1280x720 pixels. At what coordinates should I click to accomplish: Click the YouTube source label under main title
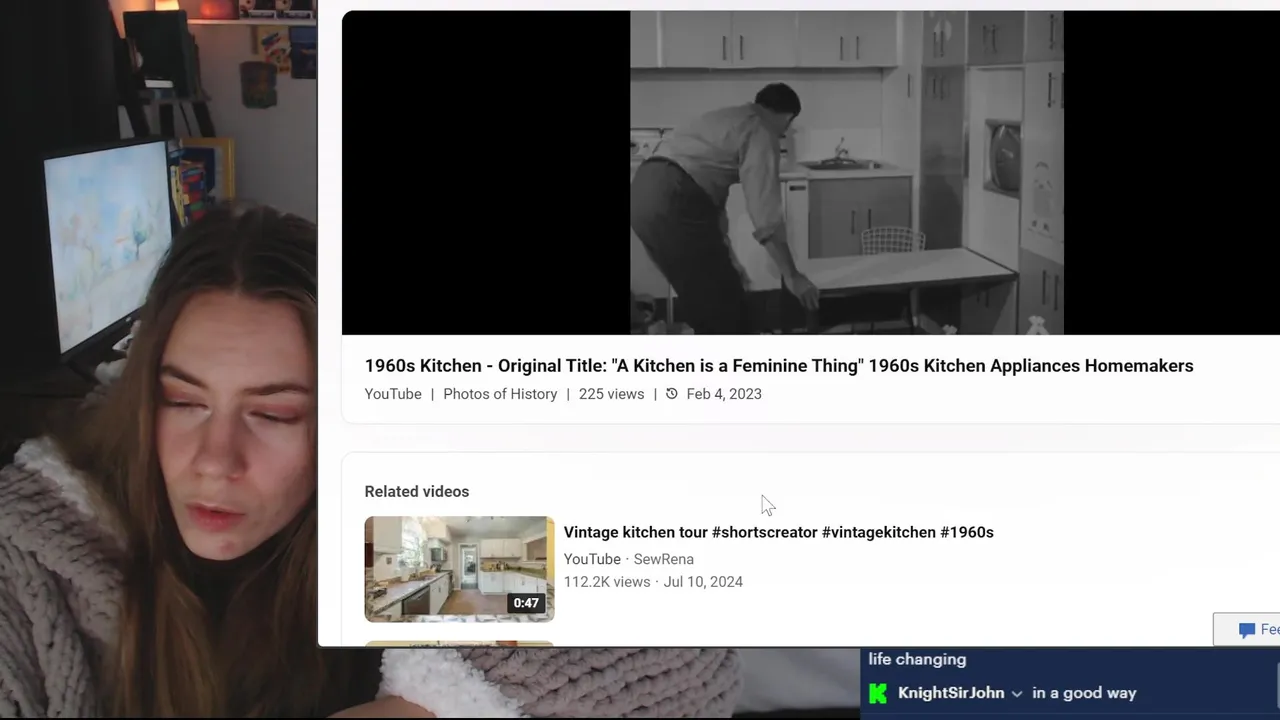pos(393,394)
